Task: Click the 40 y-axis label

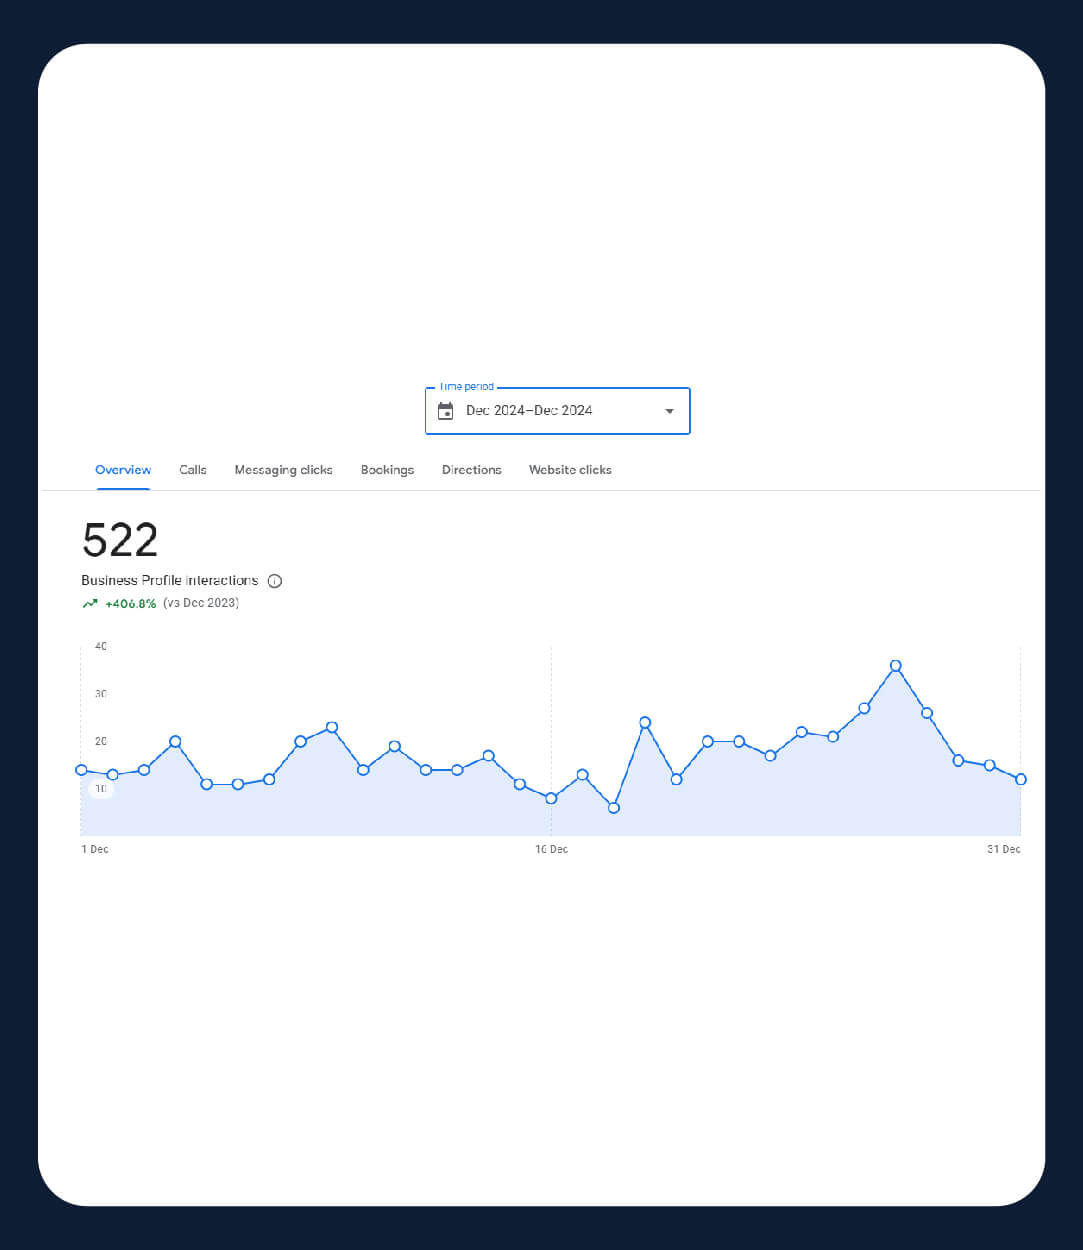Action: (101, 646)
